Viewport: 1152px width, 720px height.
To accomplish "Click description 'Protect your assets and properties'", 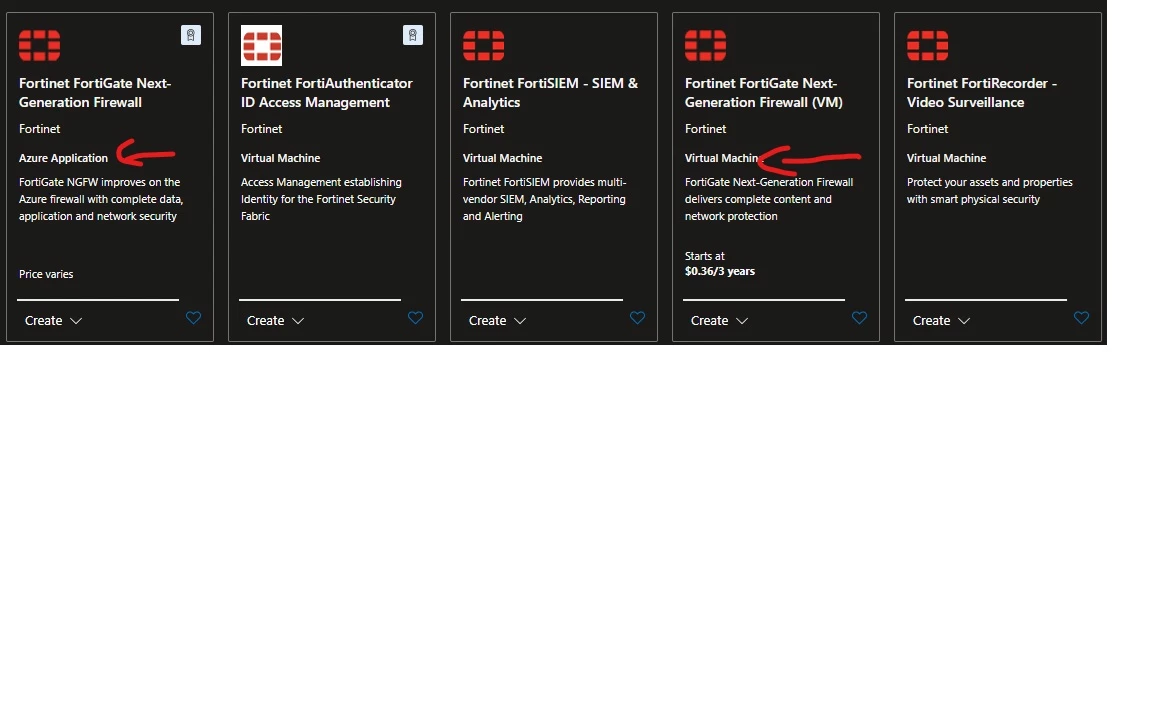I will 990,190.
